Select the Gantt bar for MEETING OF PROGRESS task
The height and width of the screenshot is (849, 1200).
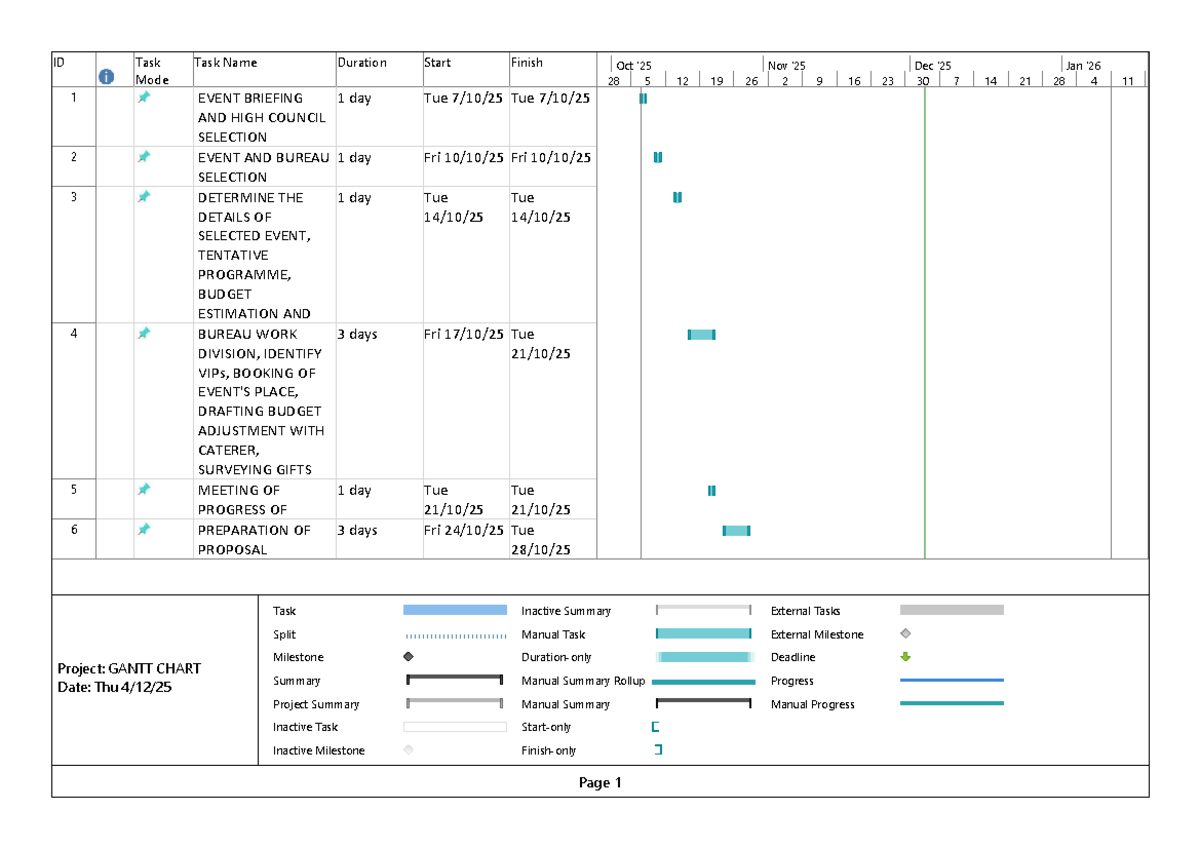(x=711, y=490)
